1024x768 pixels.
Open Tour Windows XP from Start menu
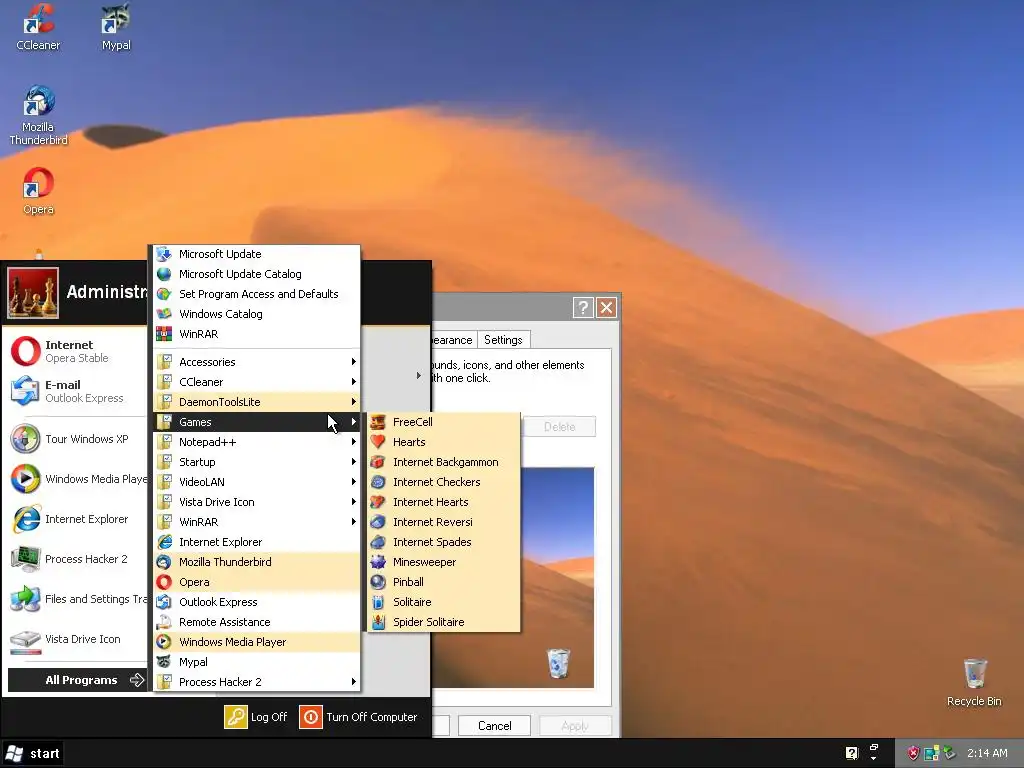coord(77,439)
